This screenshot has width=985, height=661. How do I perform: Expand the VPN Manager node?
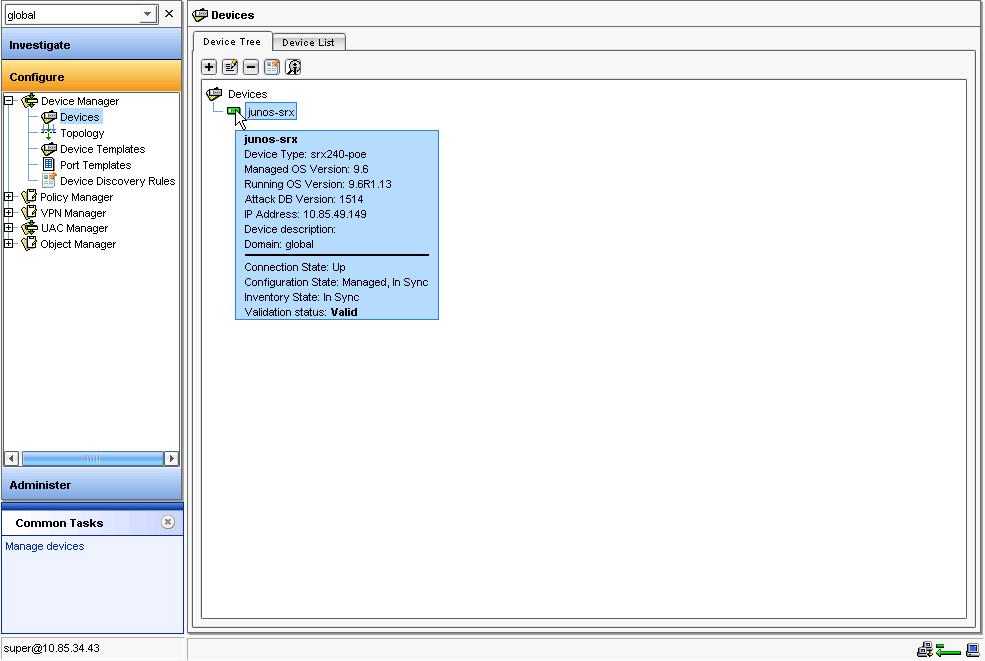(x=9, y=212)
